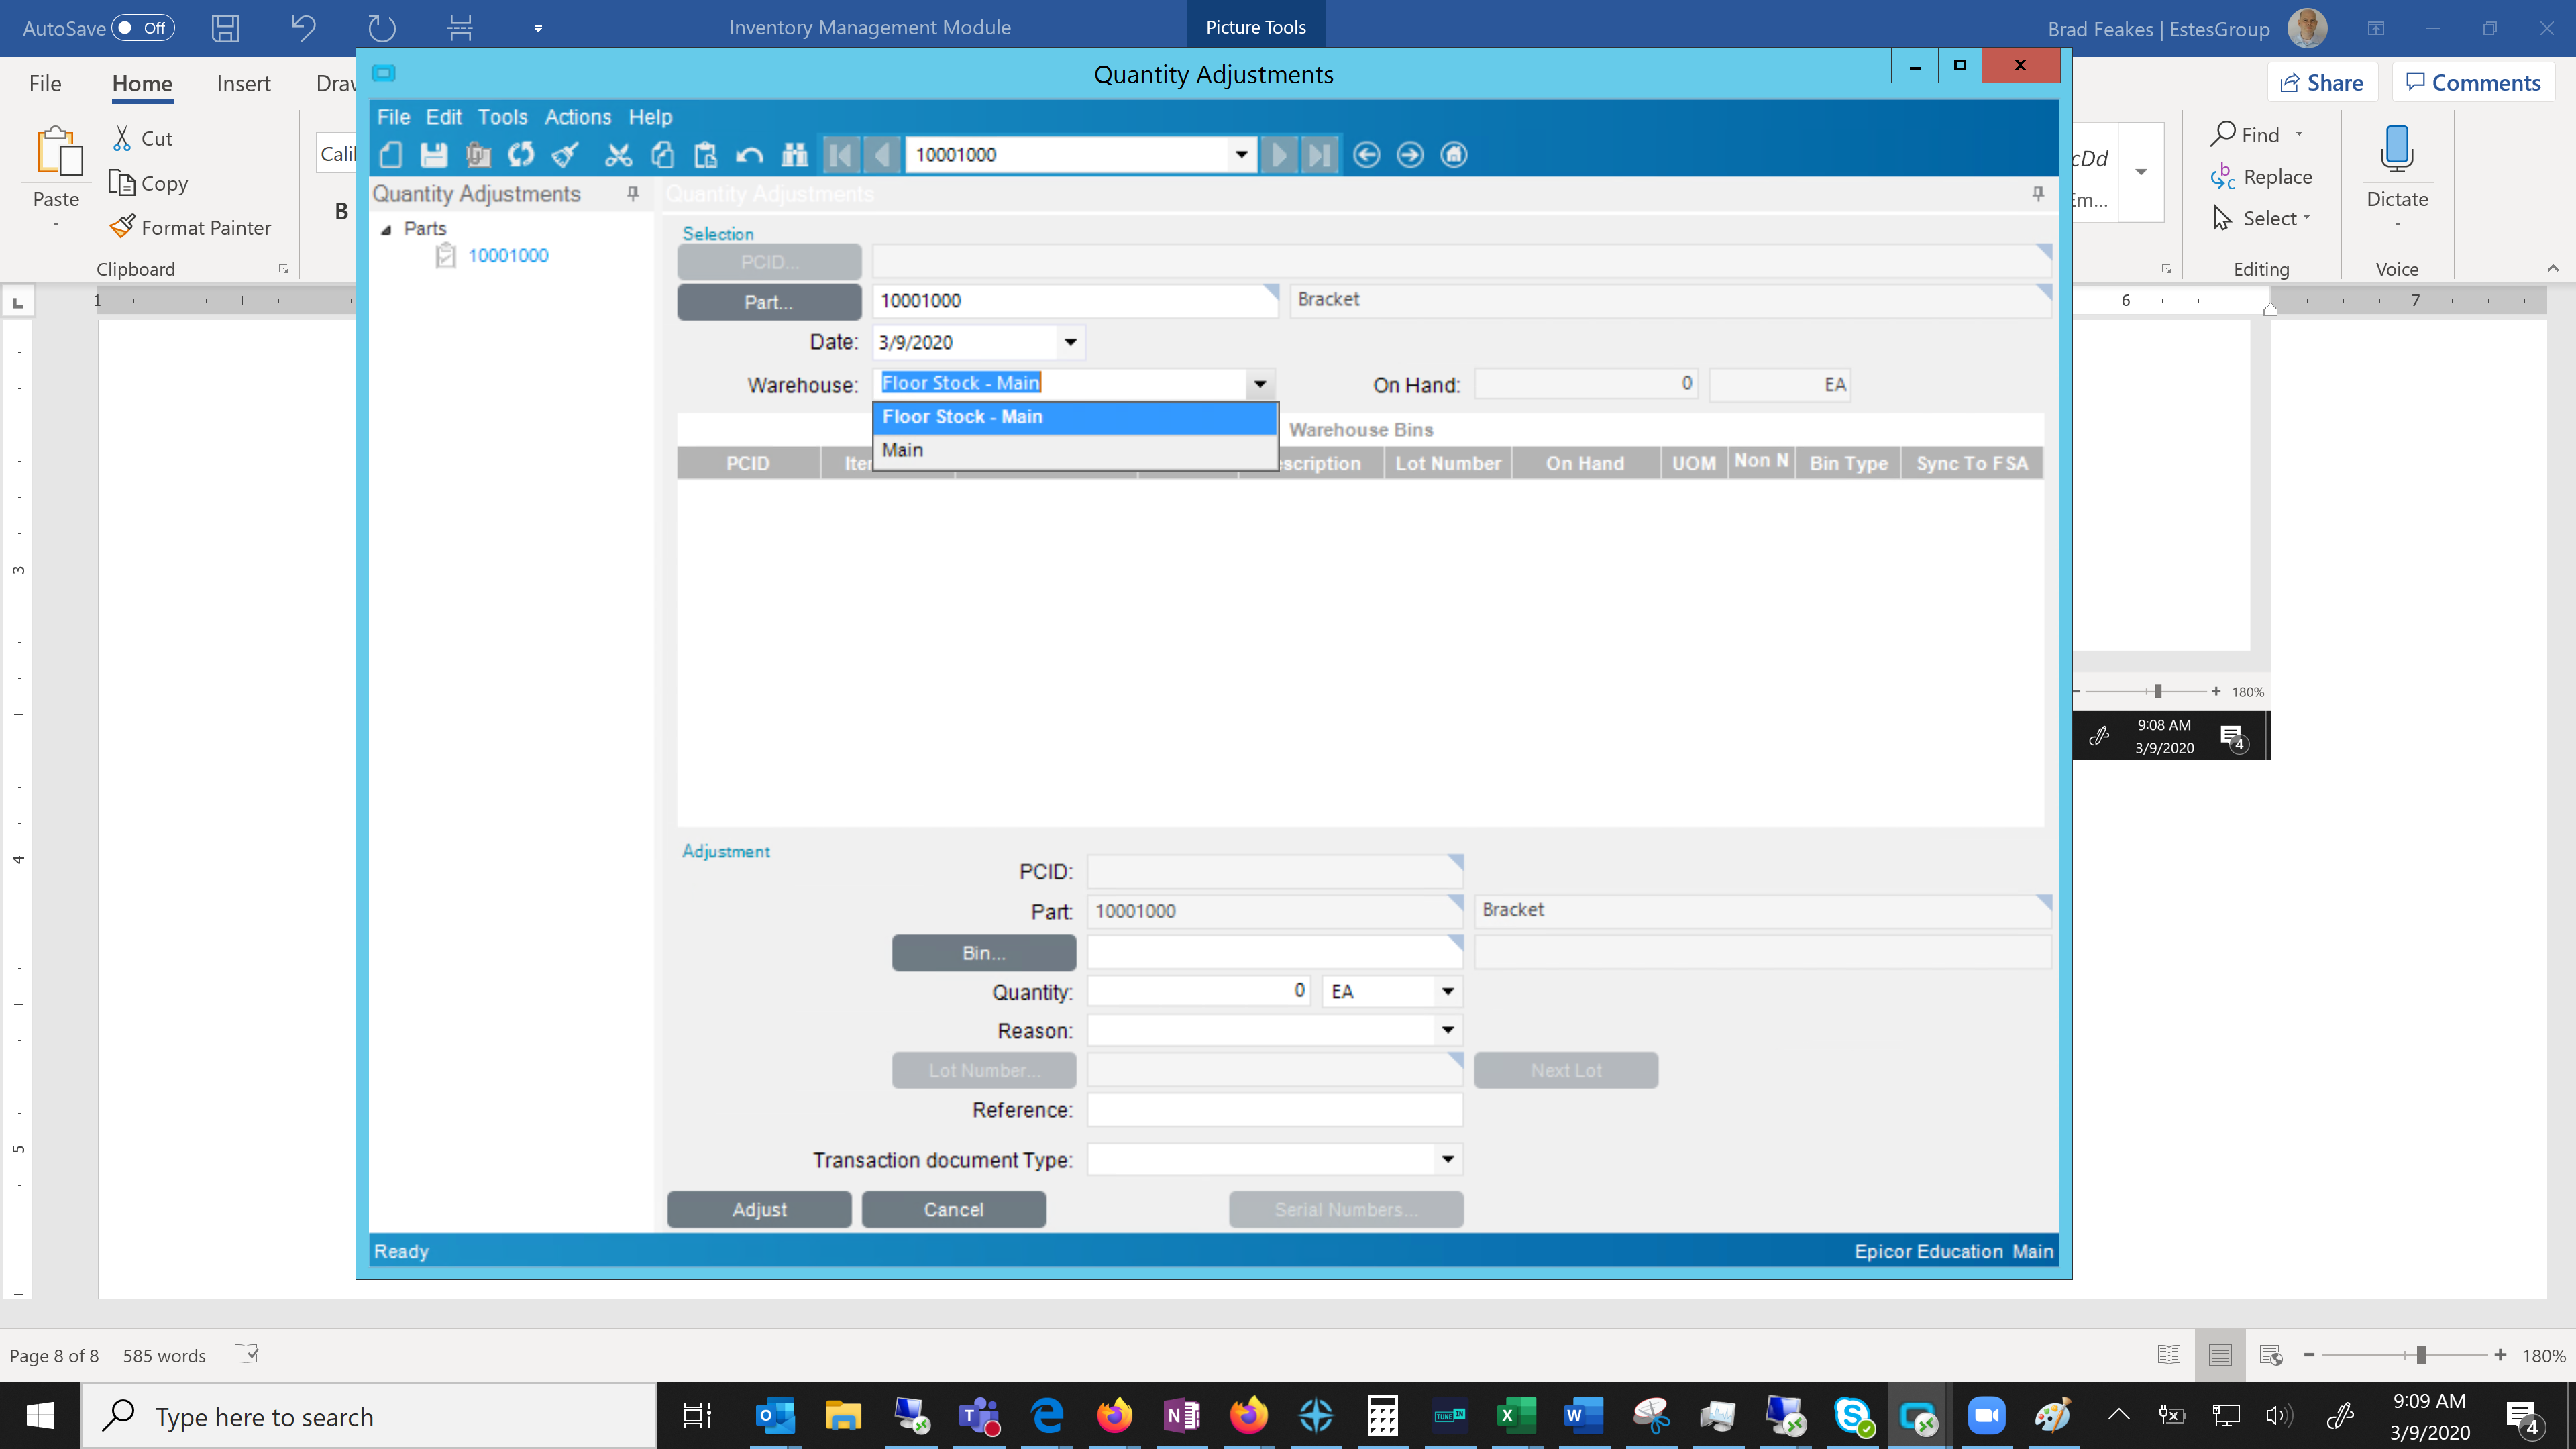Collapse the Warehouse dropdown arrow
2576x1449 pixels.
(x=1260, y=384)
